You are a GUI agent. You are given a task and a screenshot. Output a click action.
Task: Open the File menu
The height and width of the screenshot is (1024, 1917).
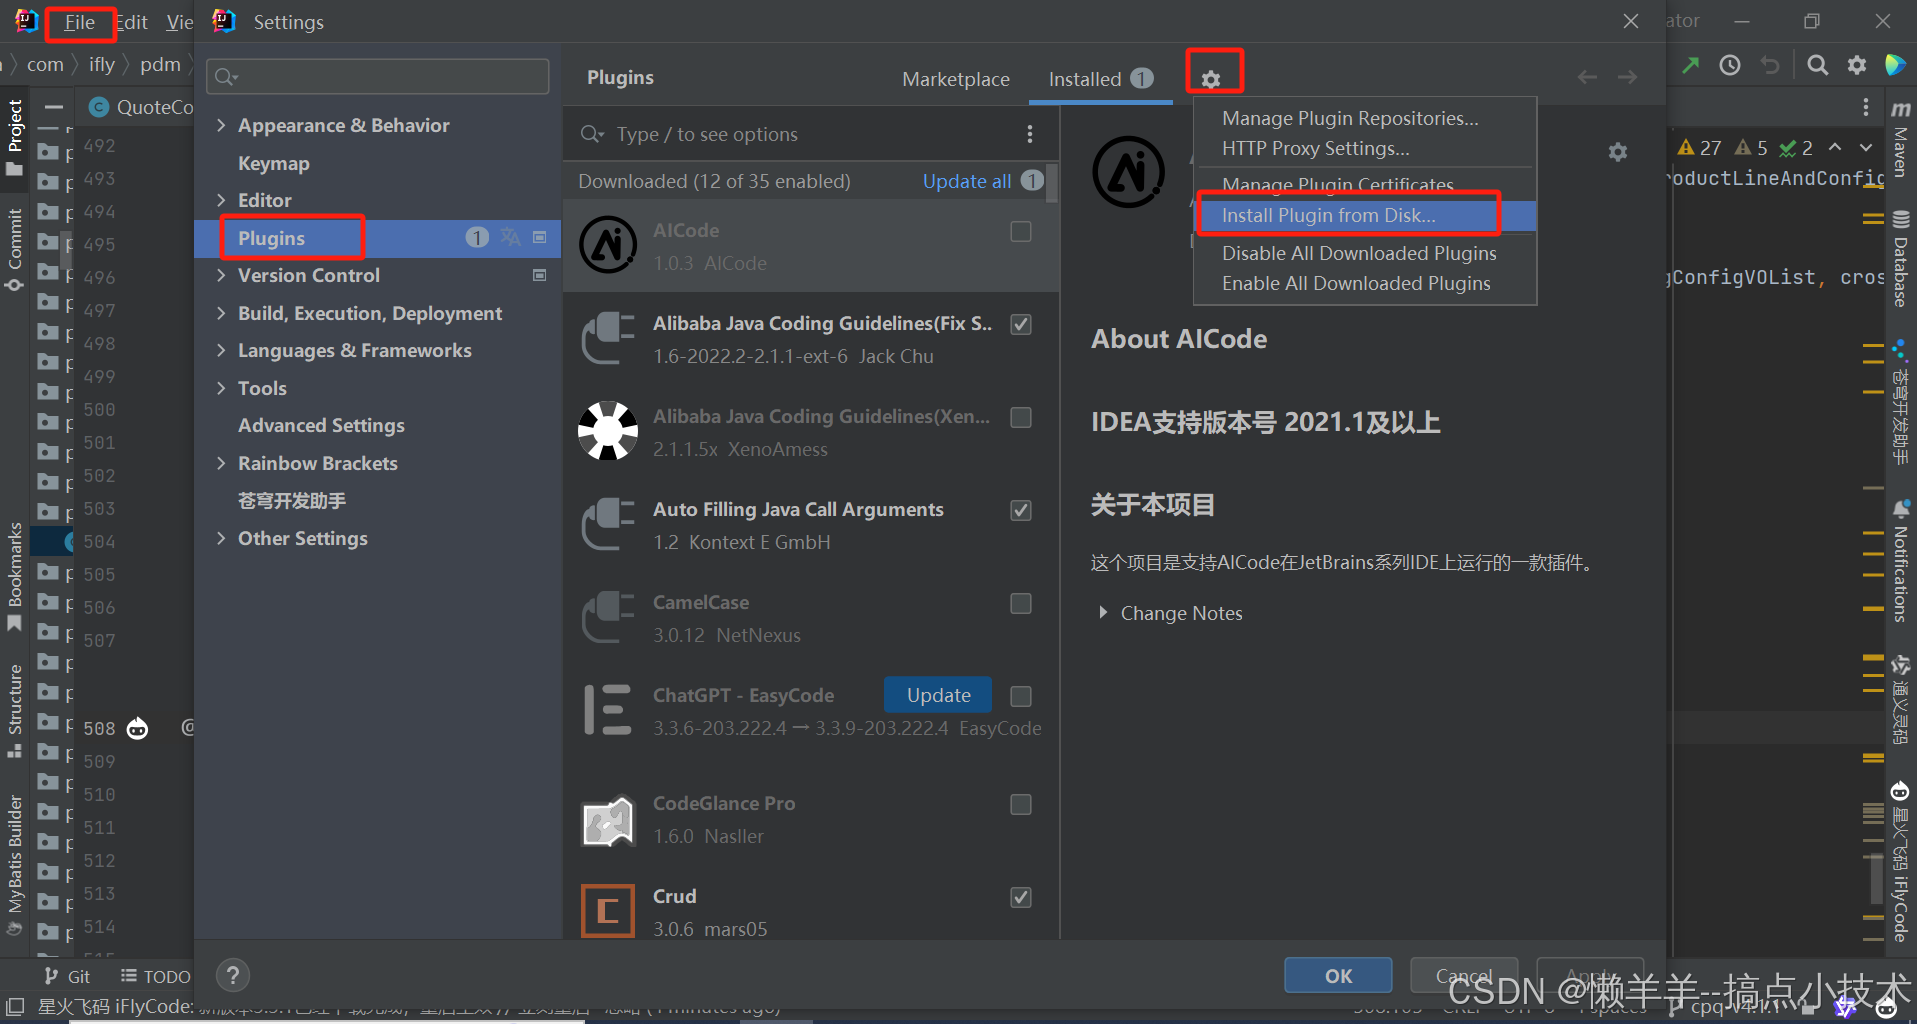[x=80, y=22]
